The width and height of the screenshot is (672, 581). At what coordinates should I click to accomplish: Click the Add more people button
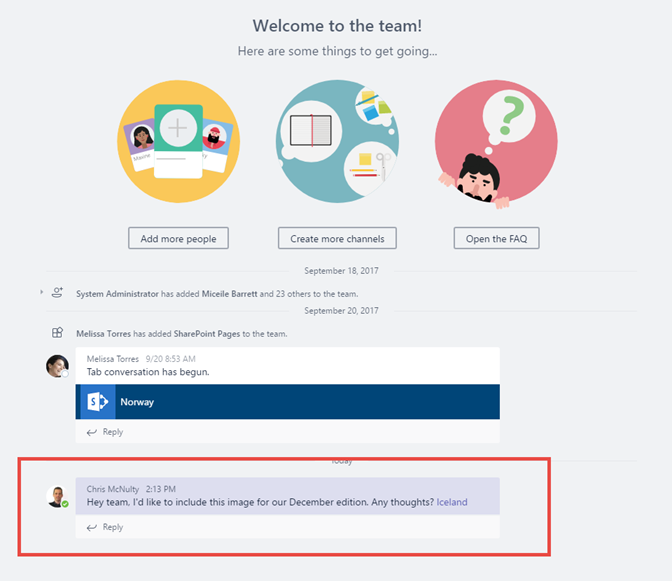click(178, 238)
